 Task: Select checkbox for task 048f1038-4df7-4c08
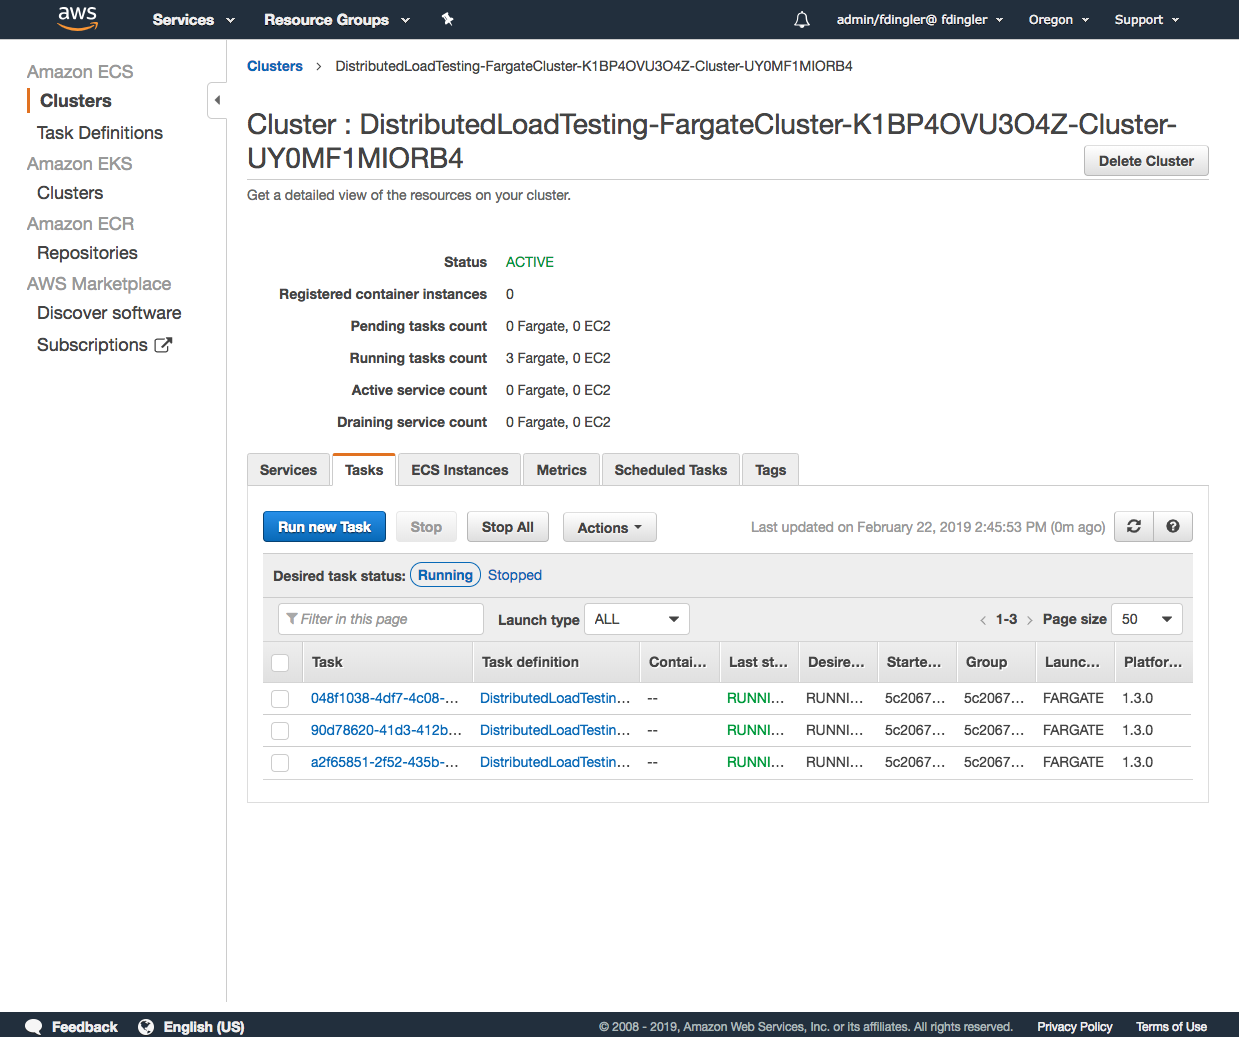pos(280,699)
